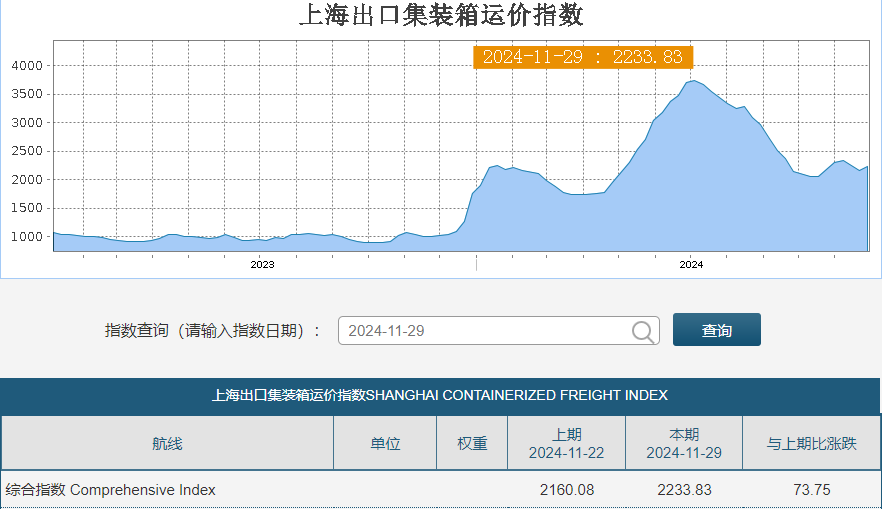Select the 权重 column header

coord(472,443)
